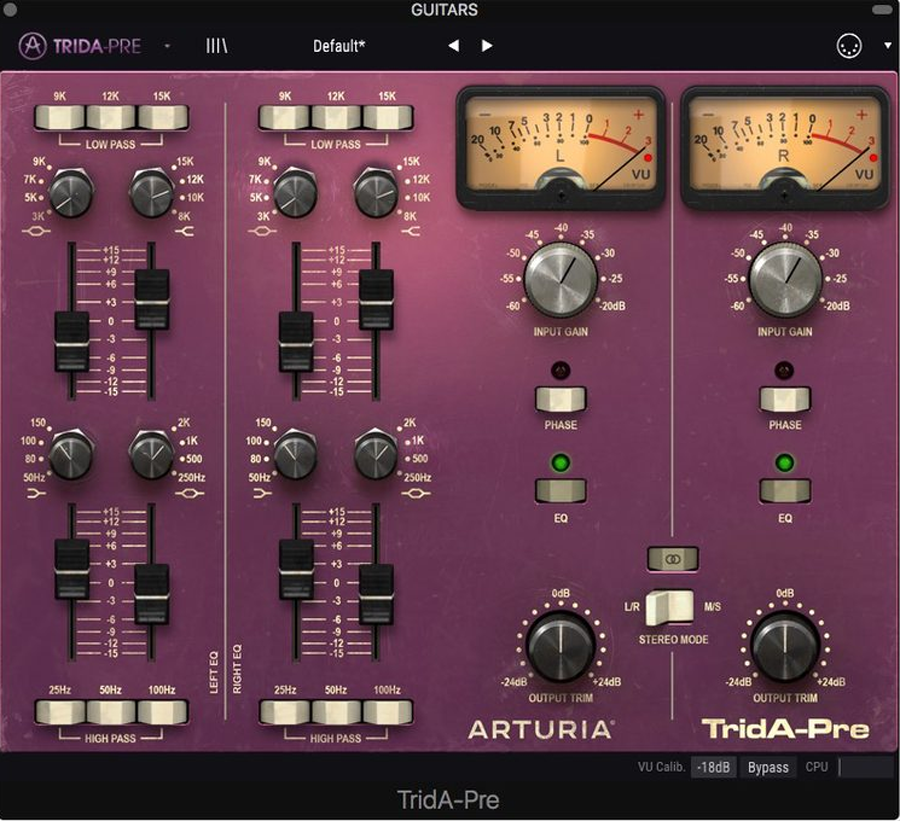Click Right EQ low shelf gain fader handle
The width and height of the screenshot is (900, 821).
(296, 569)
